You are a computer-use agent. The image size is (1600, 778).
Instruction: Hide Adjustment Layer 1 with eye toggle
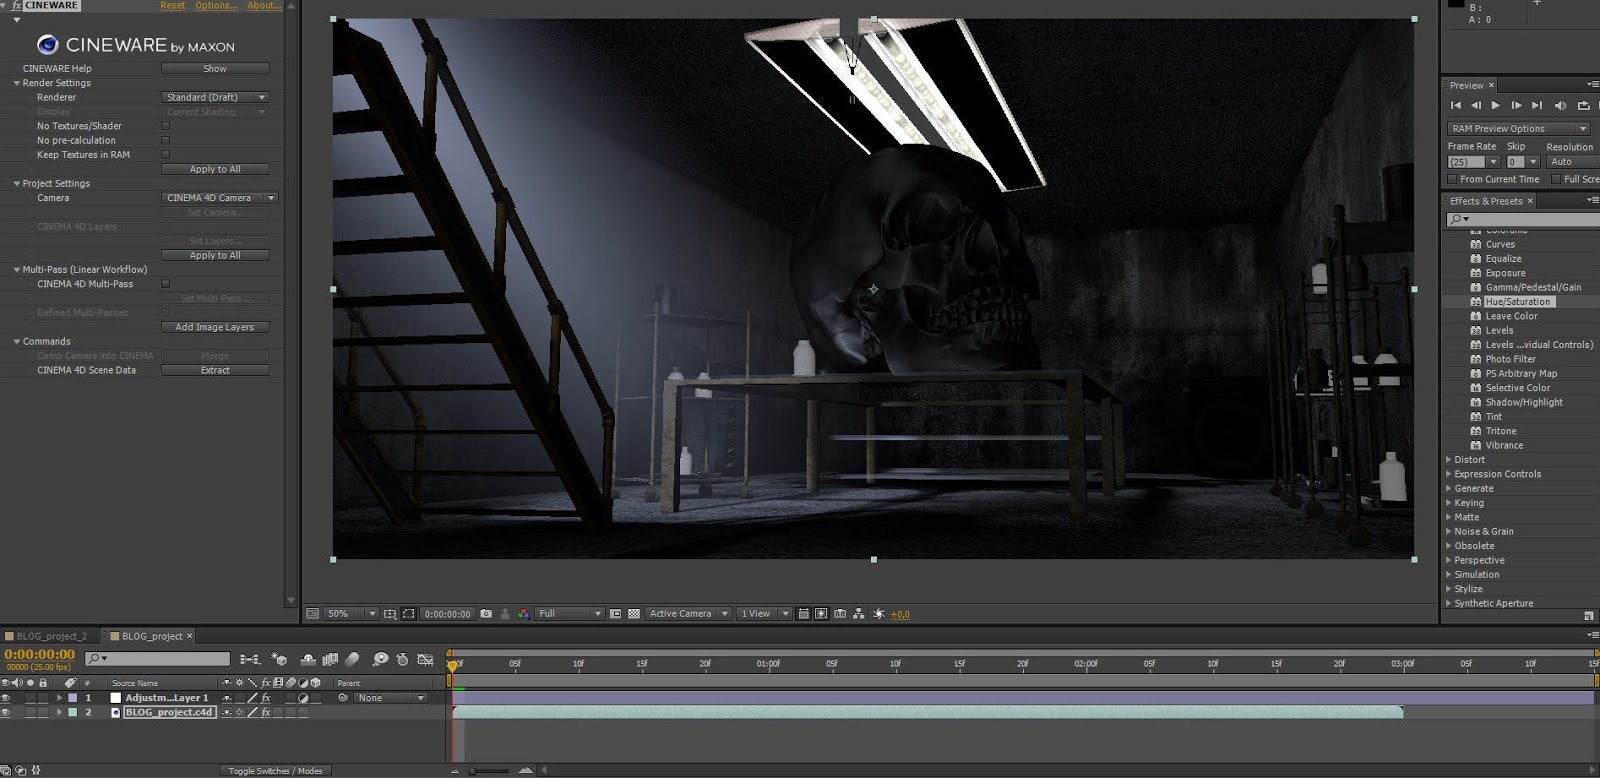[x=6, y=698]
